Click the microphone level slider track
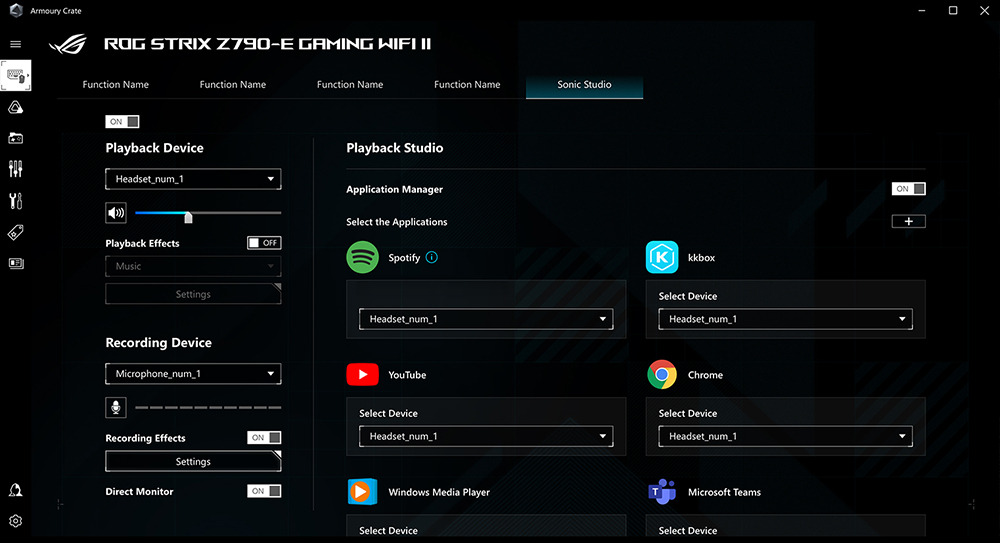1000x543 pixels. click(208, 407)
